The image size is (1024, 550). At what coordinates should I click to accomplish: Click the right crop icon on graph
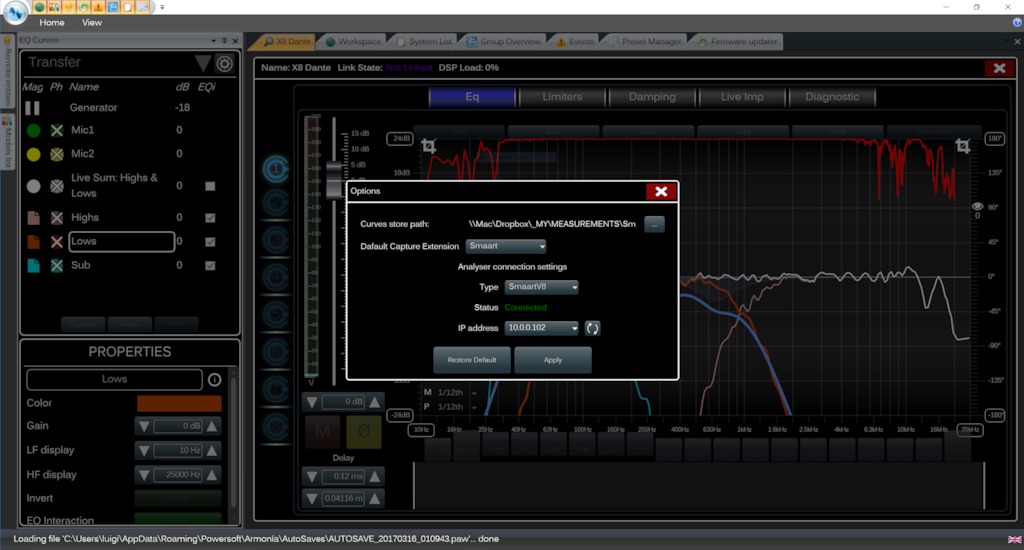[x=963, y=146]
